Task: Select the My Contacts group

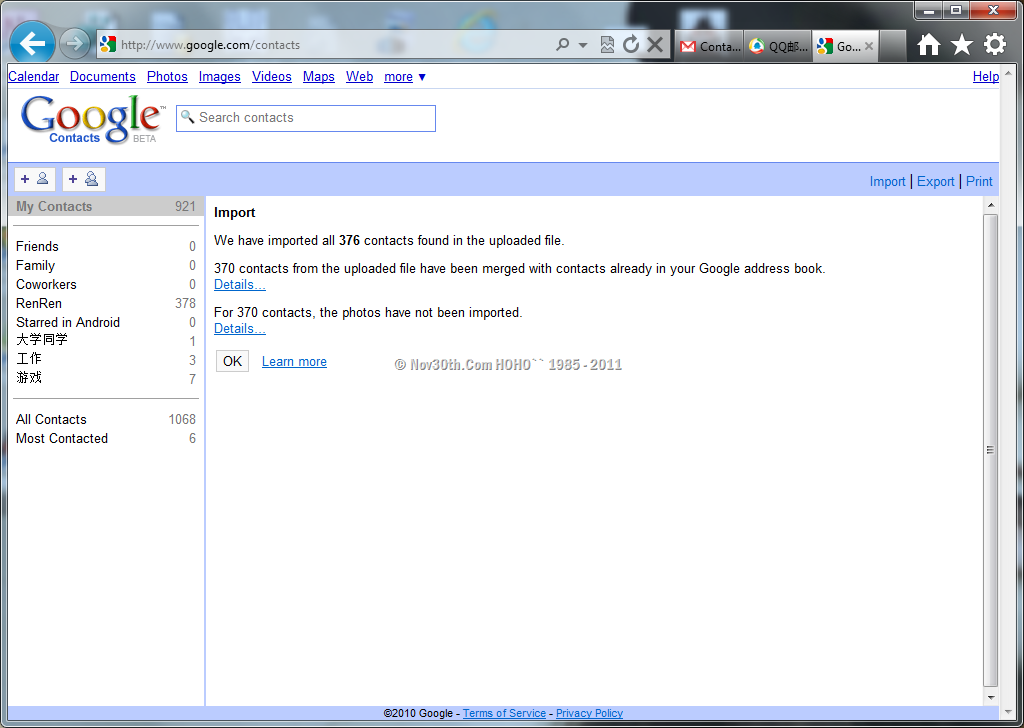Action: (106, 206)
